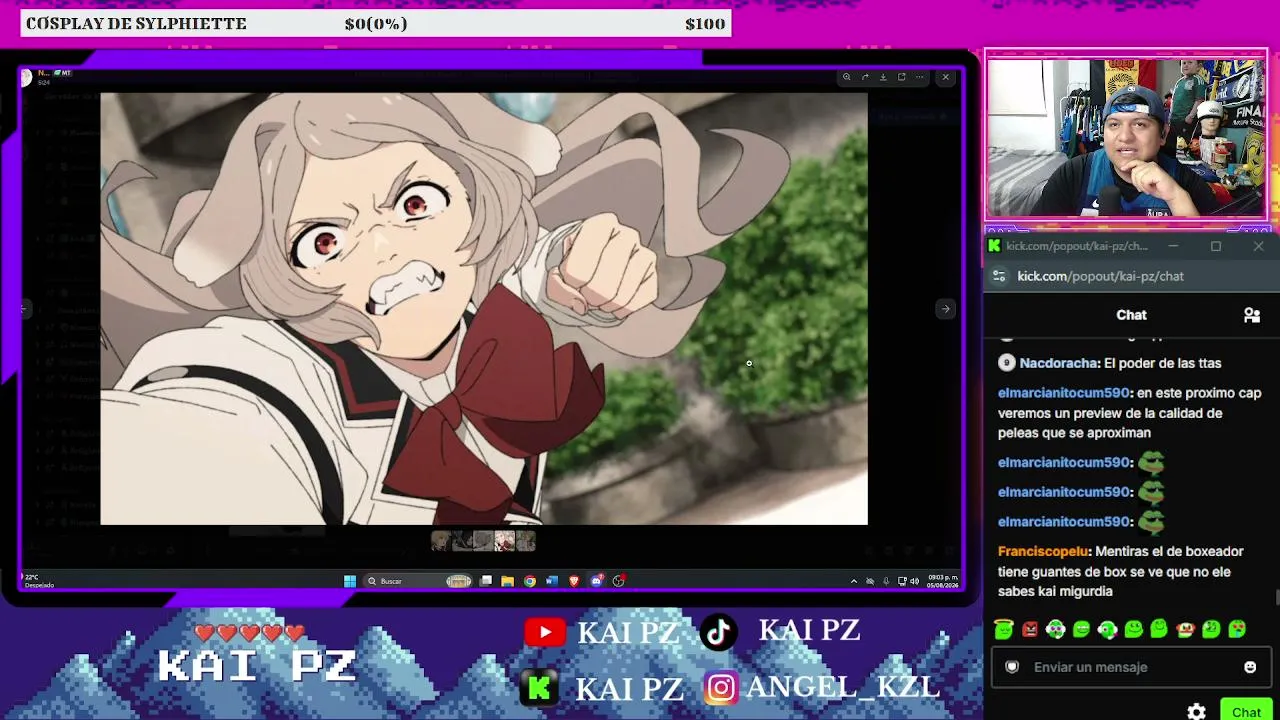Viewport: 1280px width, 720px height.
Task: Open chat settings gear
Action: click(x=1196, y=712)
